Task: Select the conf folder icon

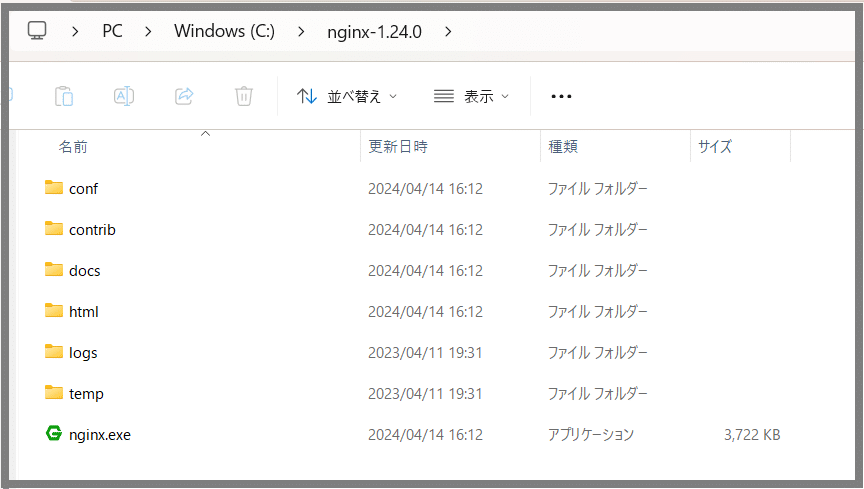Action: click(x=53, y=187)
